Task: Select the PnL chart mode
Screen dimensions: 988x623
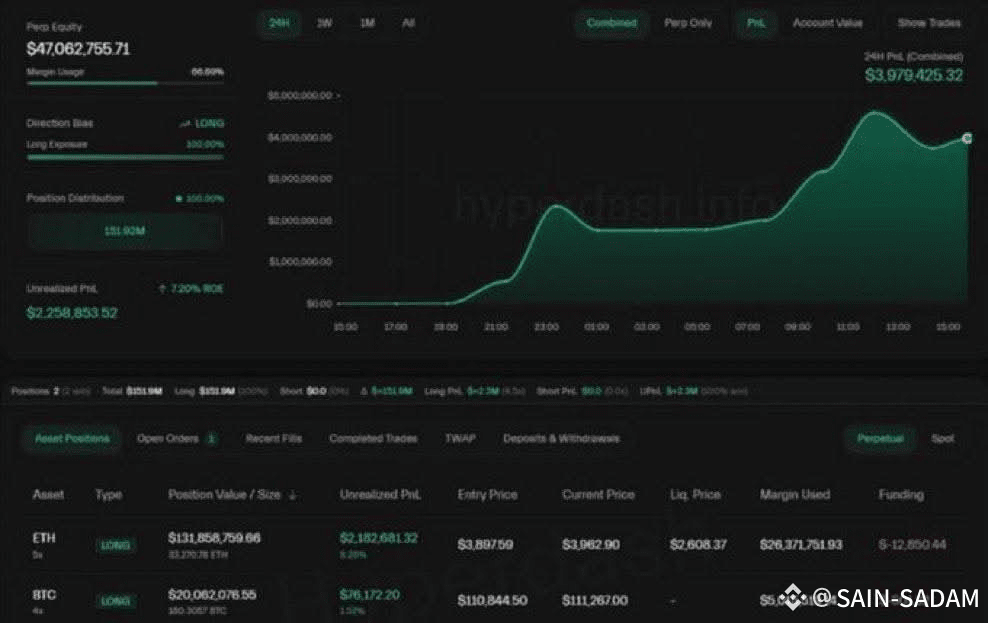Action: point(755,23)
